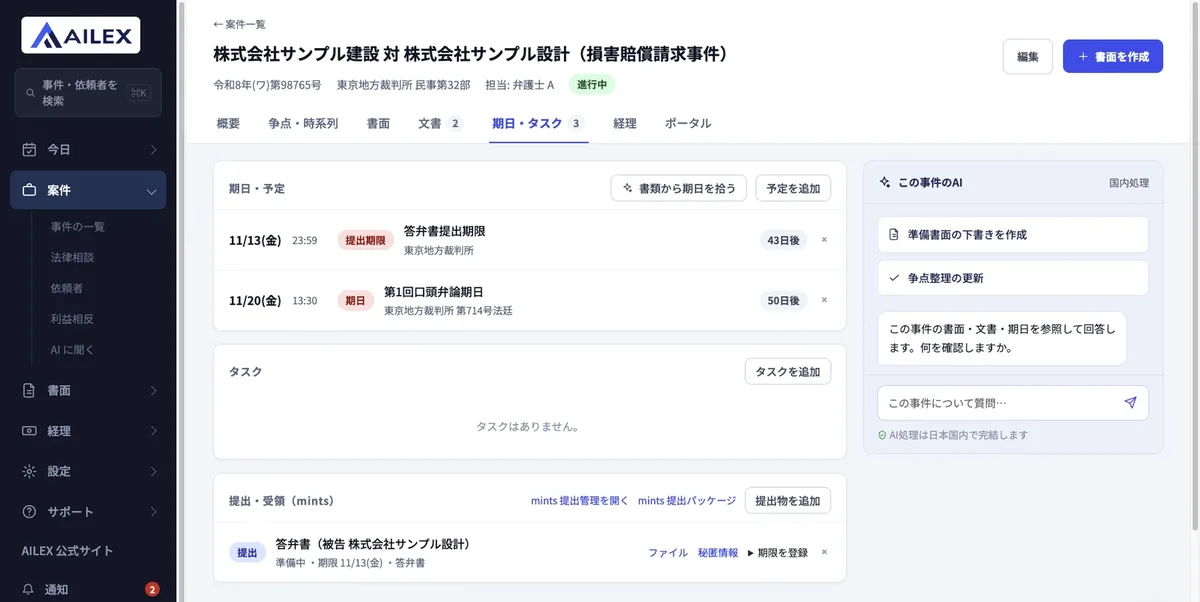Expand the 今日 sidebar section
Viewport: 1200px width, 602px height.
(x=153, y=150)
